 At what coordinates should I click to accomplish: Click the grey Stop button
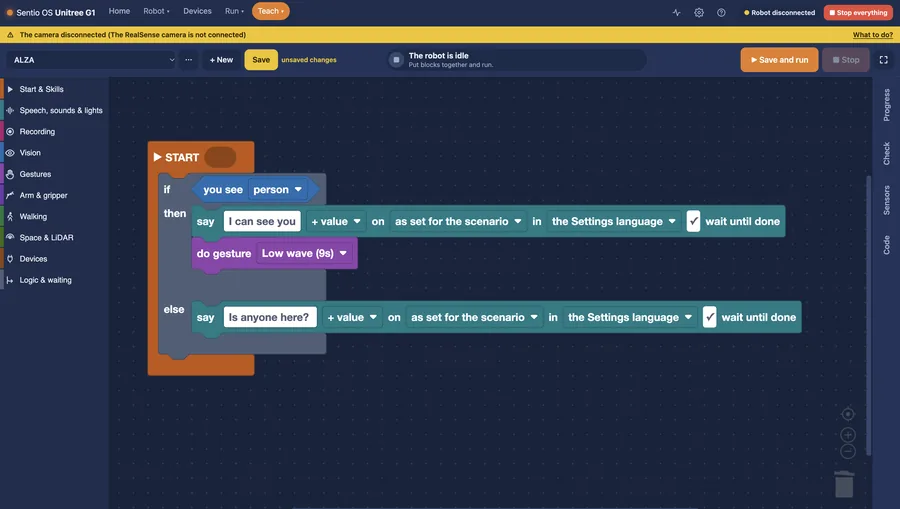(x=845, y=60)
